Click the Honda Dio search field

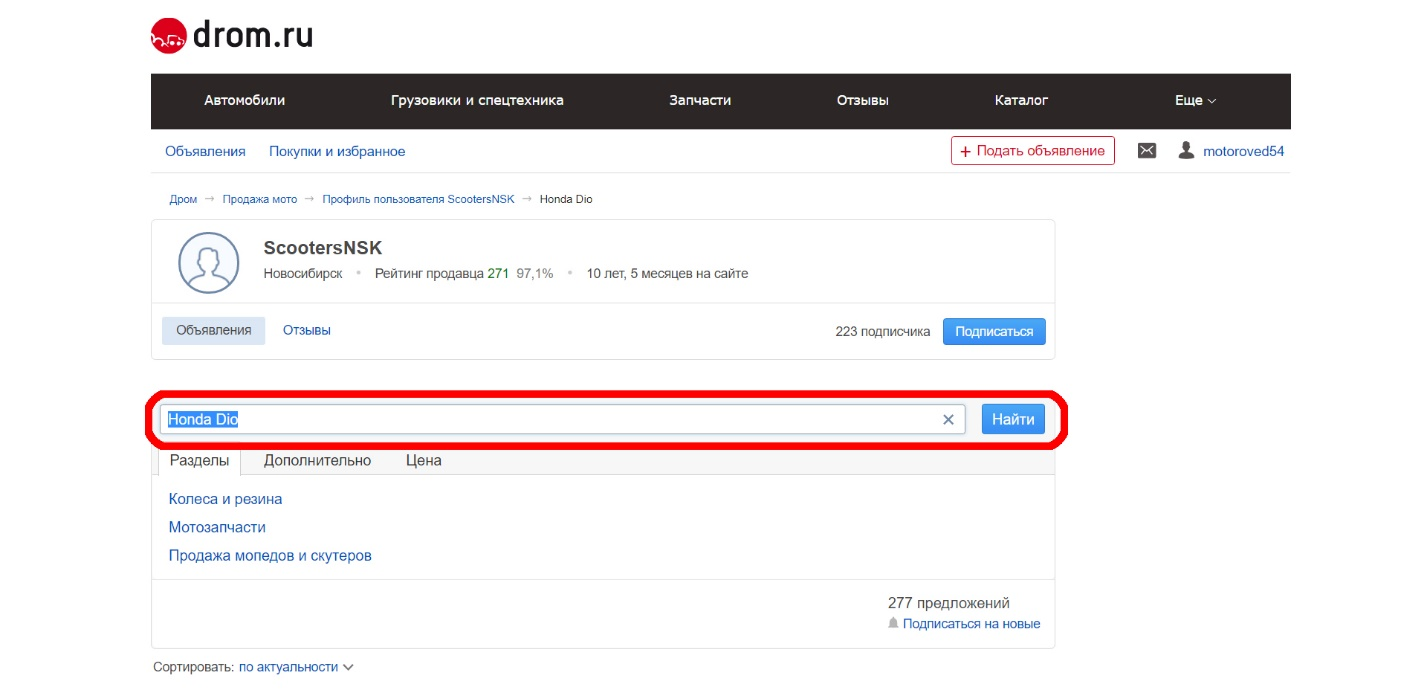[562, 419]
